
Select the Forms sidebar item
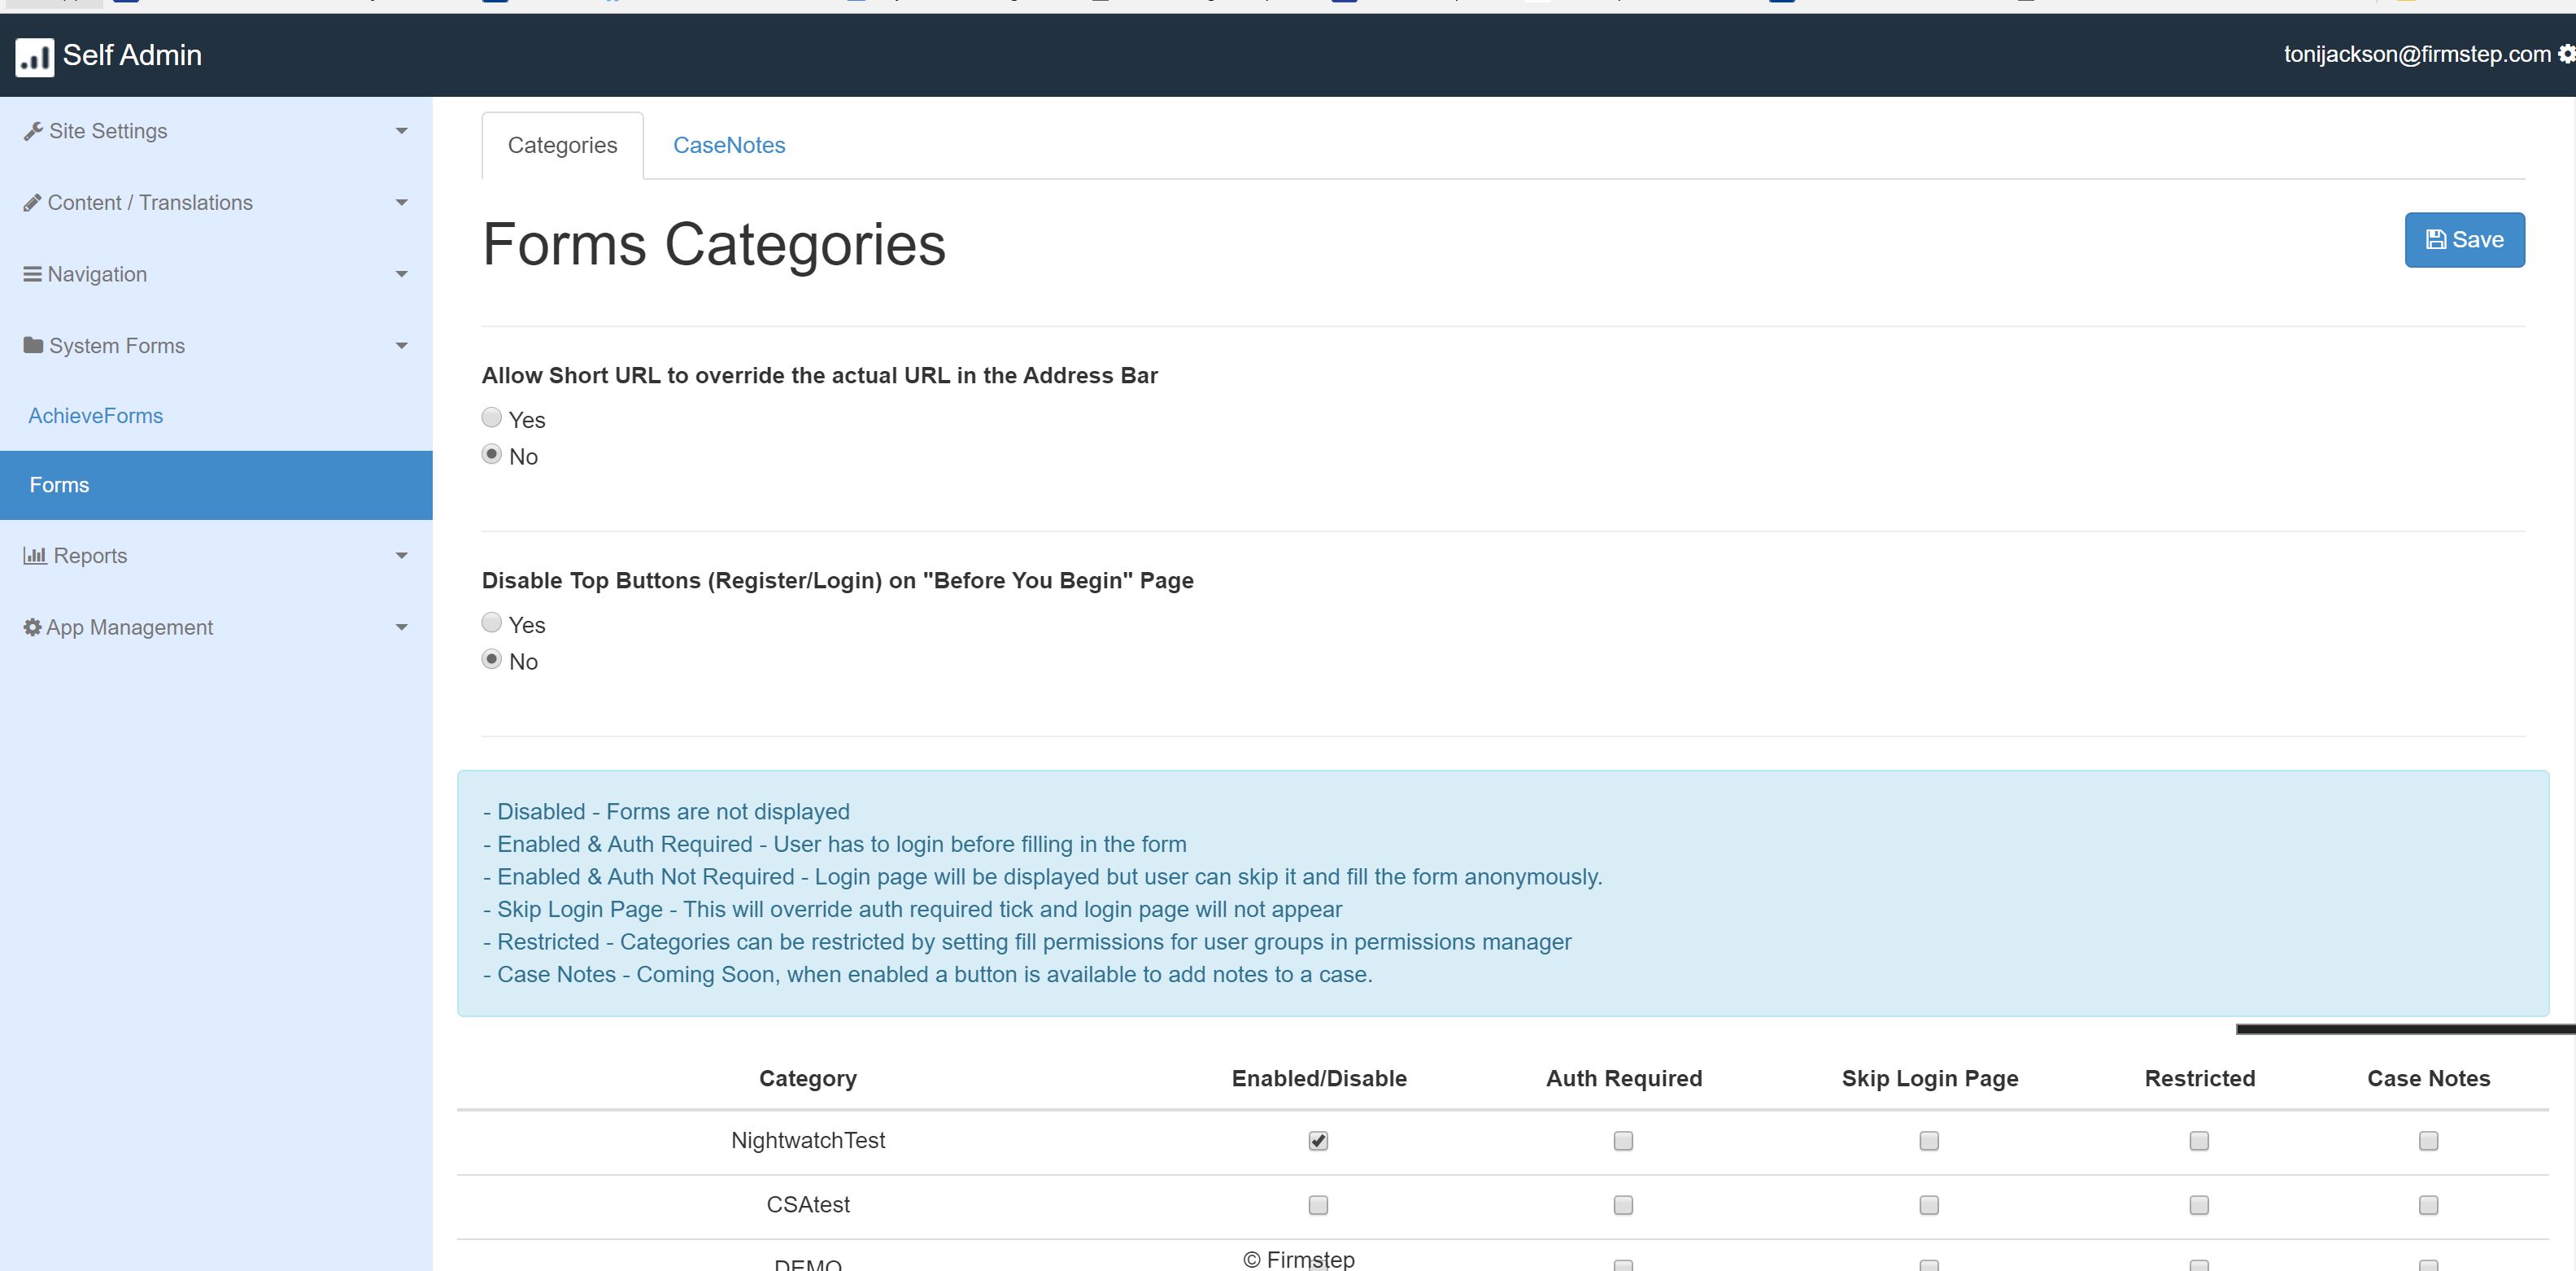point(216,485)
